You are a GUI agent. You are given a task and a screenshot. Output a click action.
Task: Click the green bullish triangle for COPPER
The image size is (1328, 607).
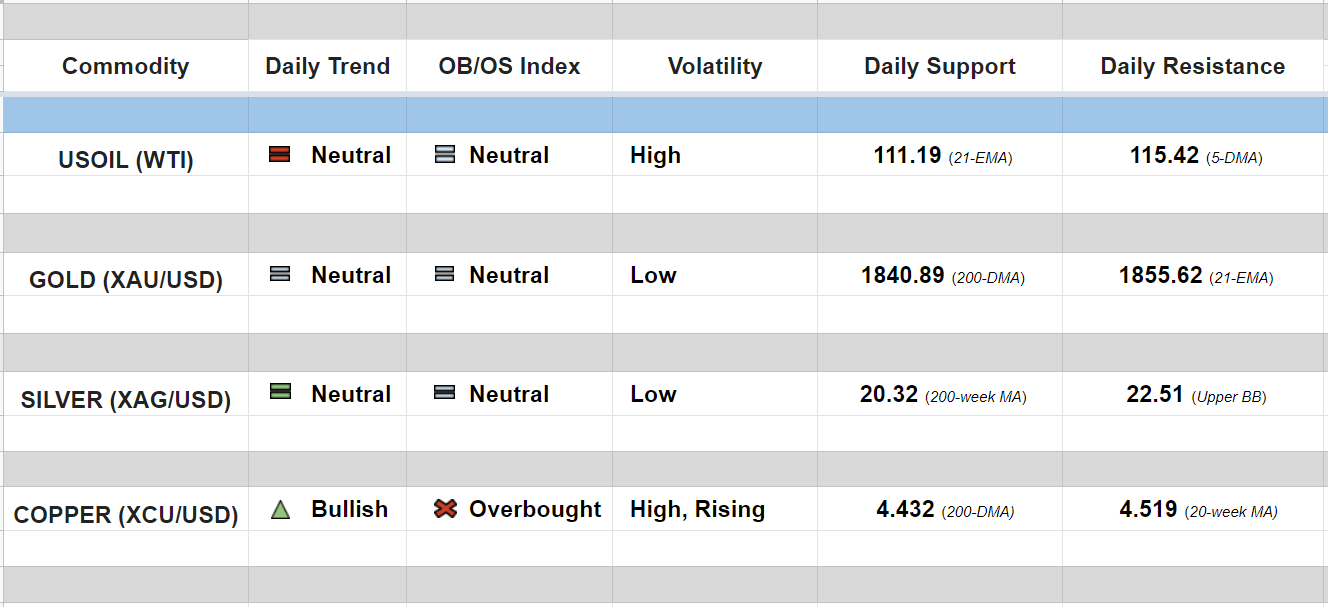click(280, 510)
